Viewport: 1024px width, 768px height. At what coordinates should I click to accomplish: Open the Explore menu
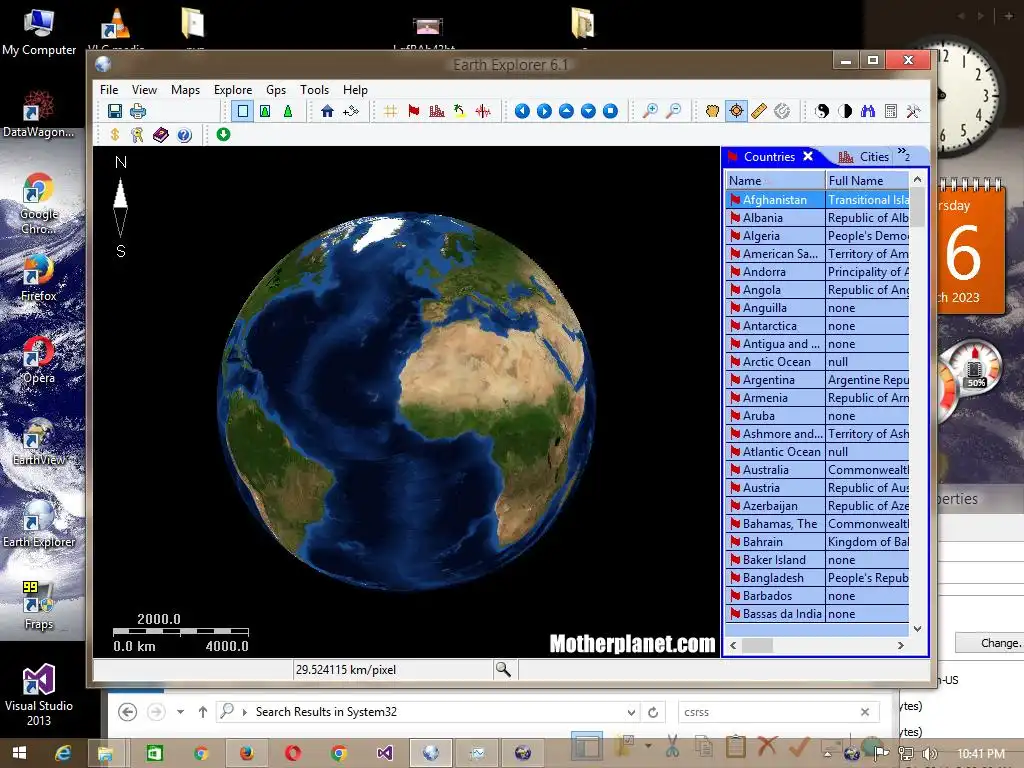[232, 89]
